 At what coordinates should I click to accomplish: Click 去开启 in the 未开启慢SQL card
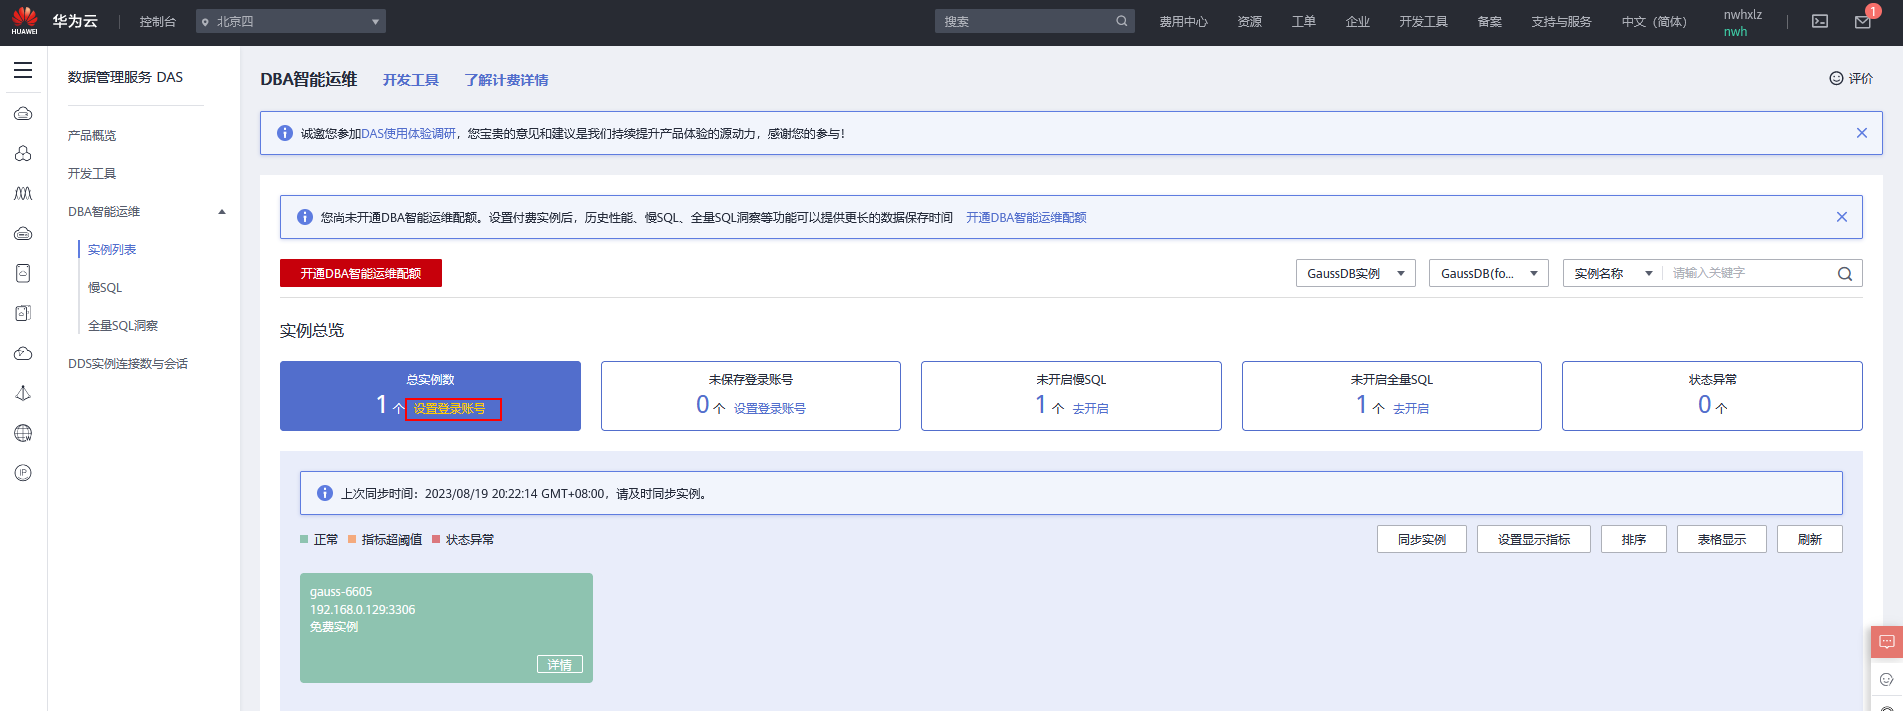[x=1091, y=409]
